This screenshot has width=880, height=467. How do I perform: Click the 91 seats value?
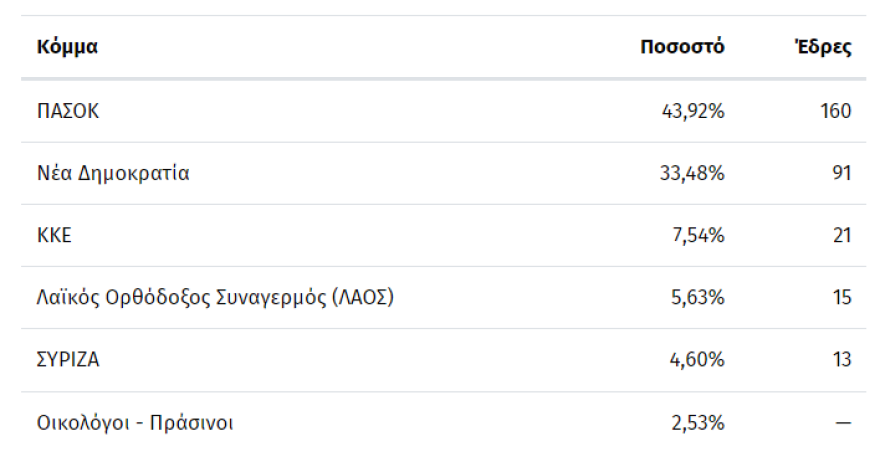click(840, 173)
